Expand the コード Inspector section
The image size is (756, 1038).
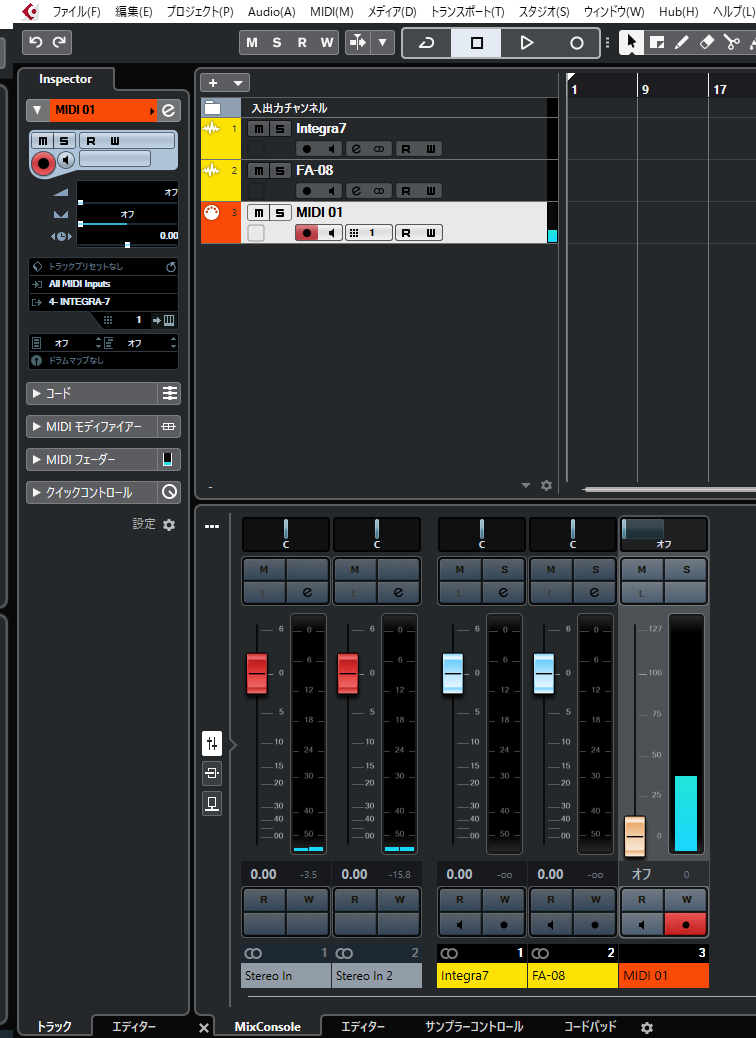click(x=91, y=394)
